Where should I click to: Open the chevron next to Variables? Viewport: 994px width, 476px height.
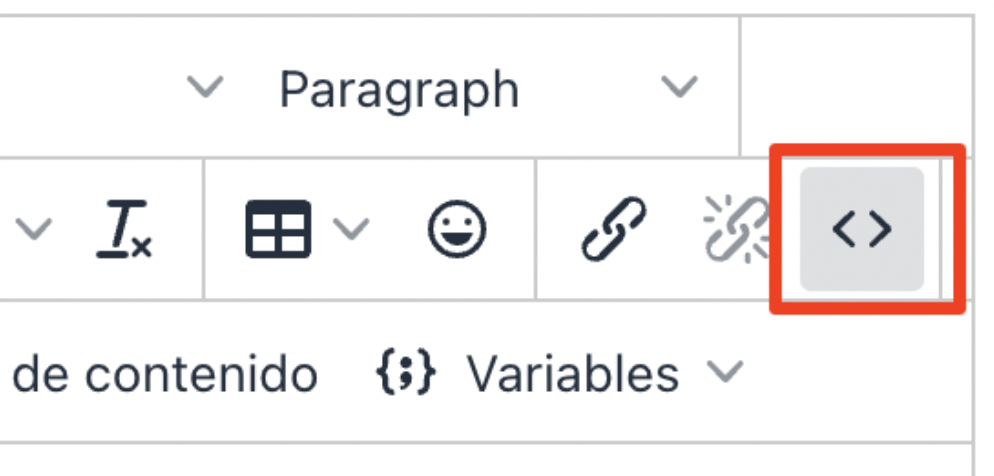pyautogui.click(x=724, y=374)
